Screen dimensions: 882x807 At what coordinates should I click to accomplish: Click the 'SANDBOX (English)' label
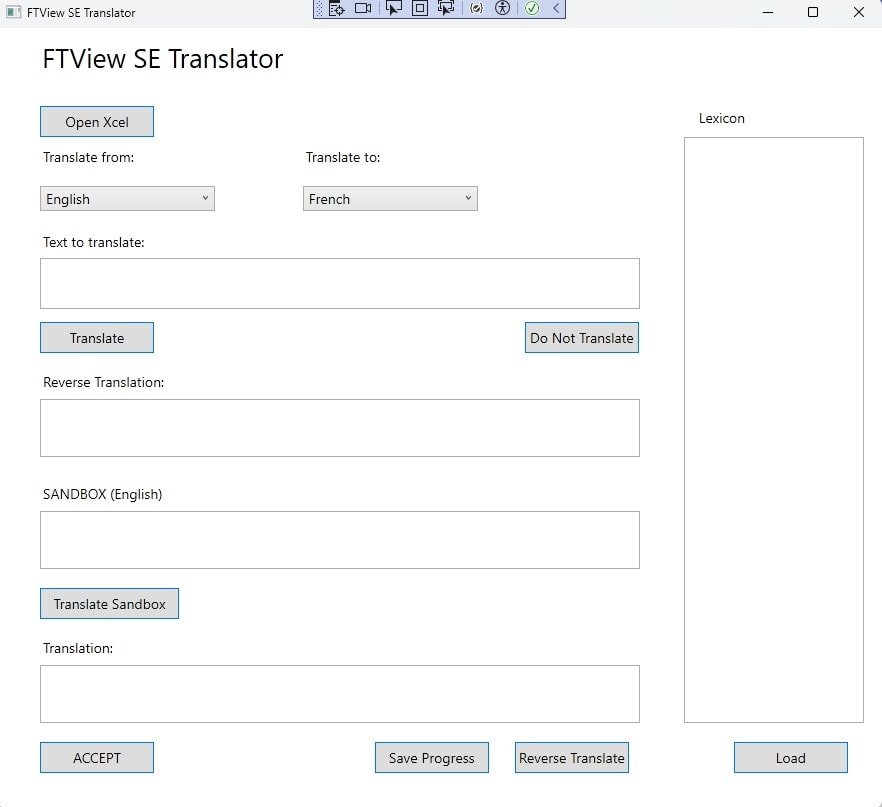(x=102, y=494)
